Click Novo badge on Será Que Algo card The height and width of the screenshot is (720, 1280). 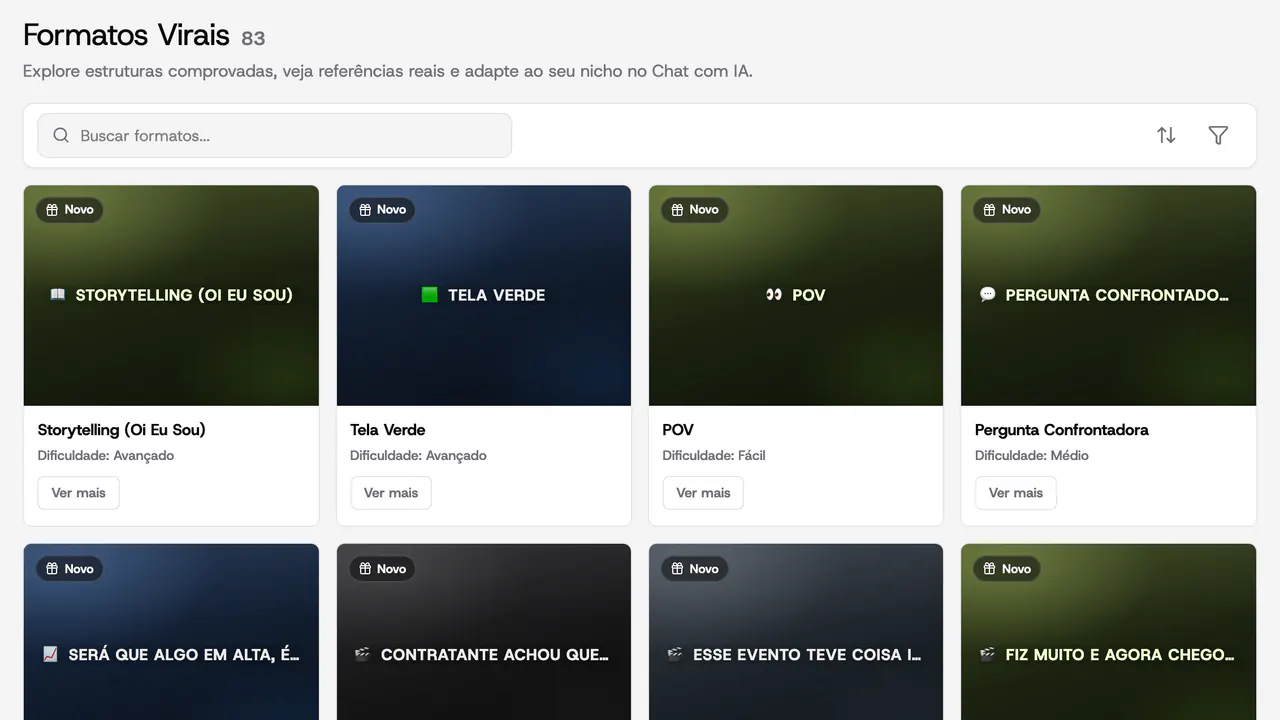[x=70, y=568]
